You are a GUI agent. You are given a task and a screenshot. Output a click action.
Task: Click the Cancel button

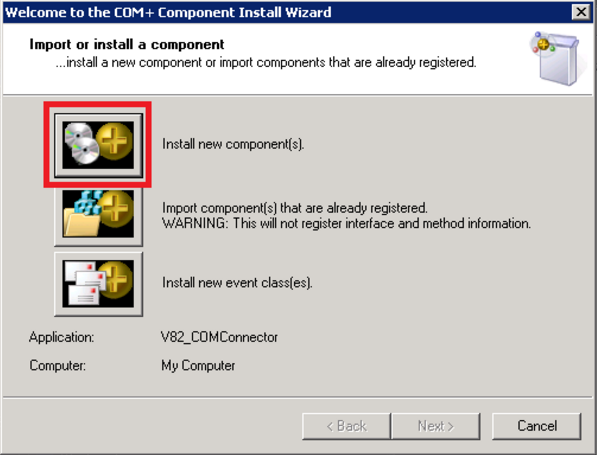click(536, 426)
